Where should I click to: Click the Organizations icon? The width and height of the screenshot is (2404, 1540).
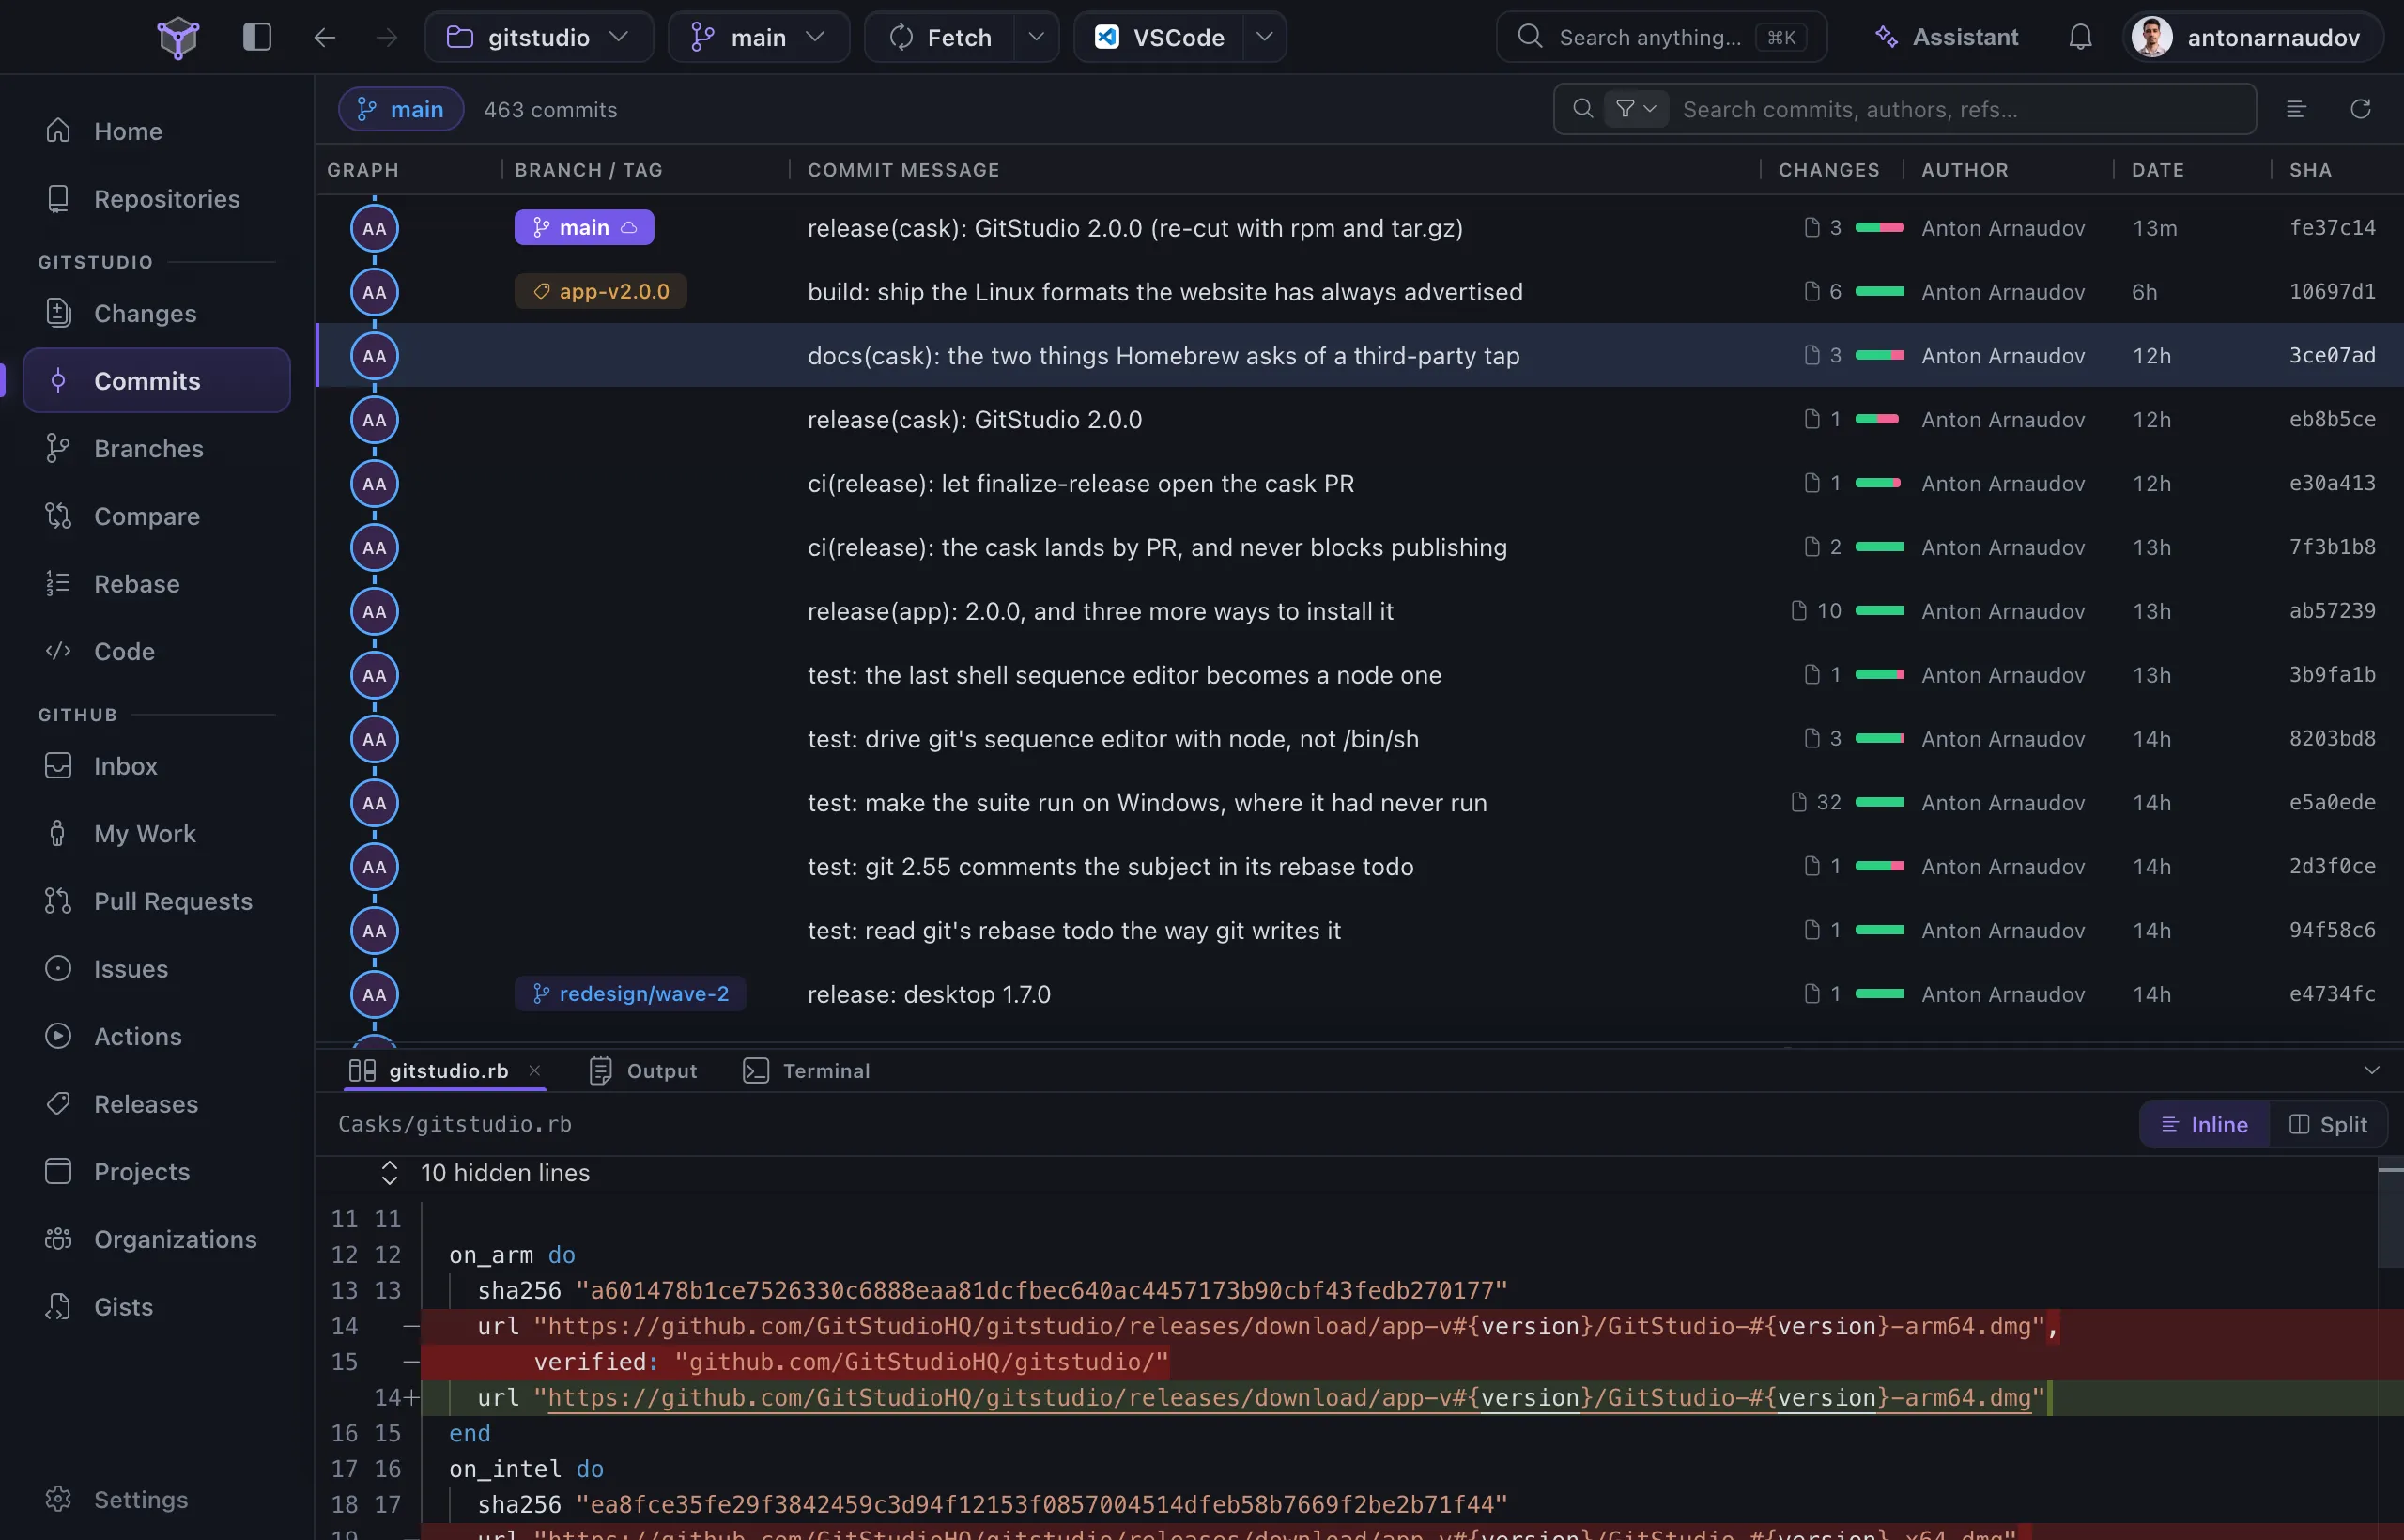click(58, 1239)
